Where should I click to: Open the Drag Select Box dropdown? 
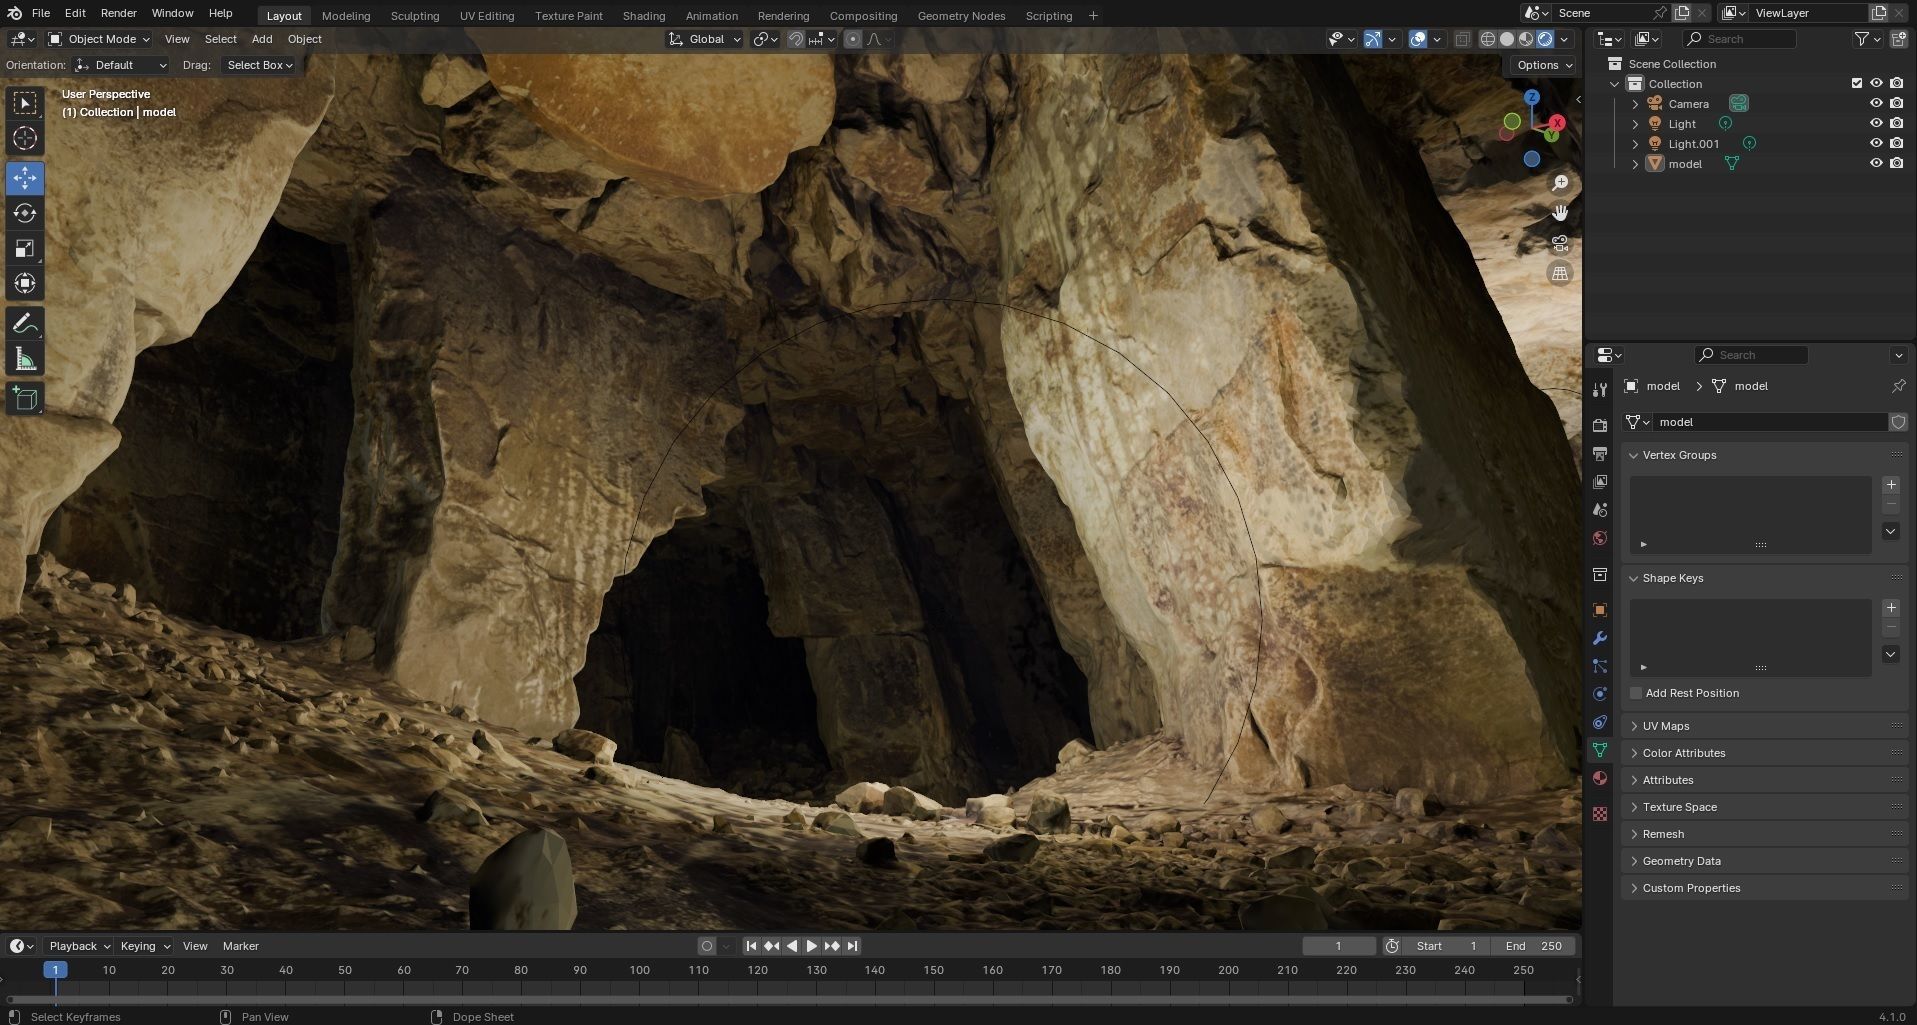(258, 65)
